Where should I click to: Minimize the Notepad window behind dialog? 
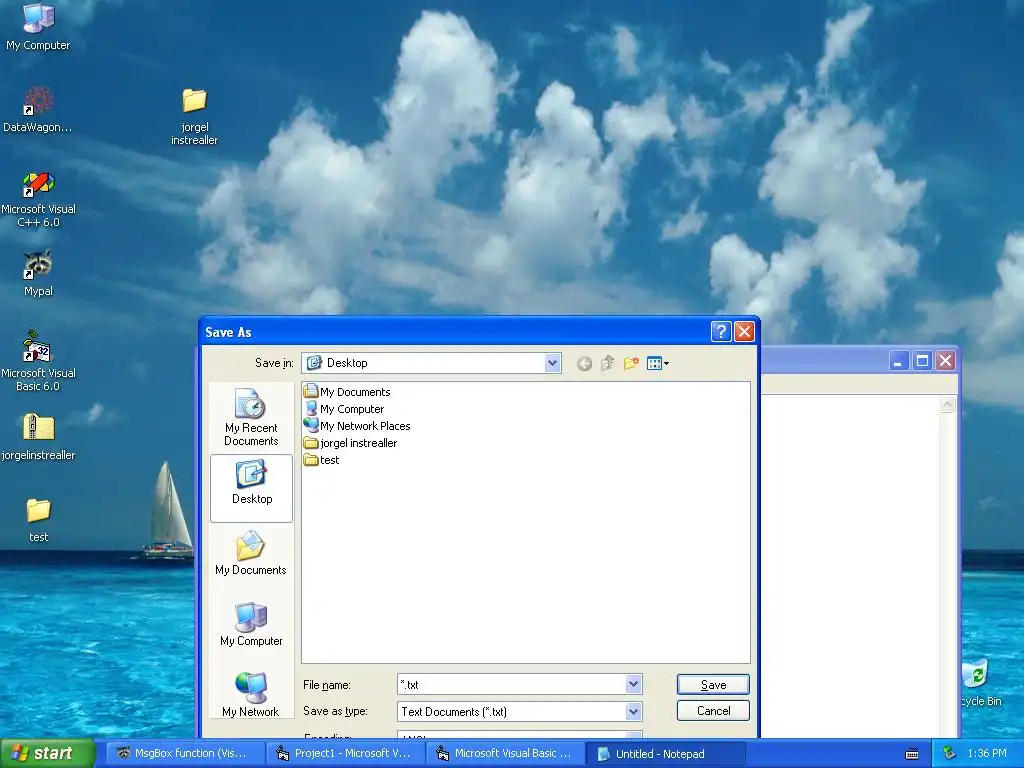[x=899, y=360]
